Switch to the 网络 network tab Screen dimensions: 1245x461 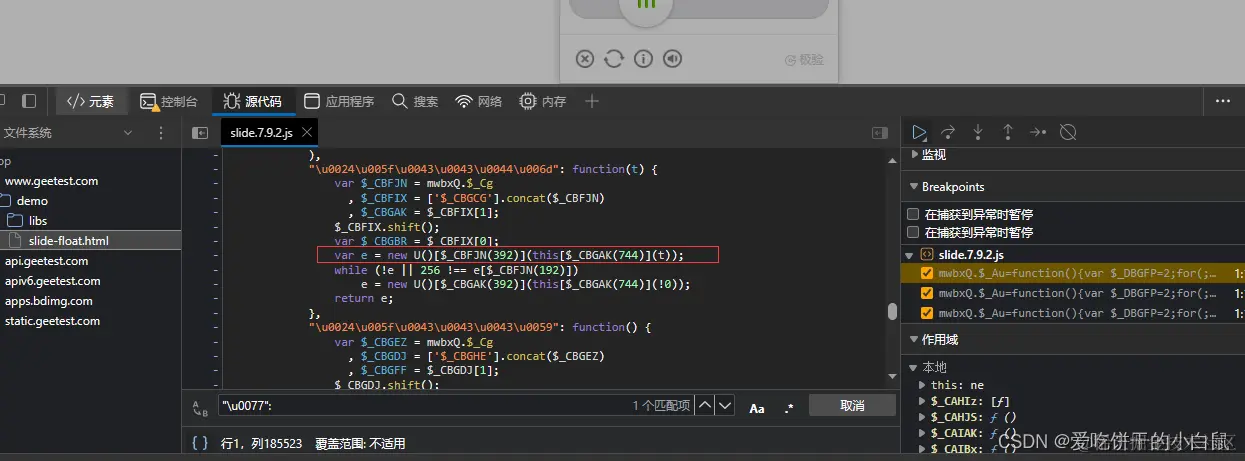[x=479, y=101]
